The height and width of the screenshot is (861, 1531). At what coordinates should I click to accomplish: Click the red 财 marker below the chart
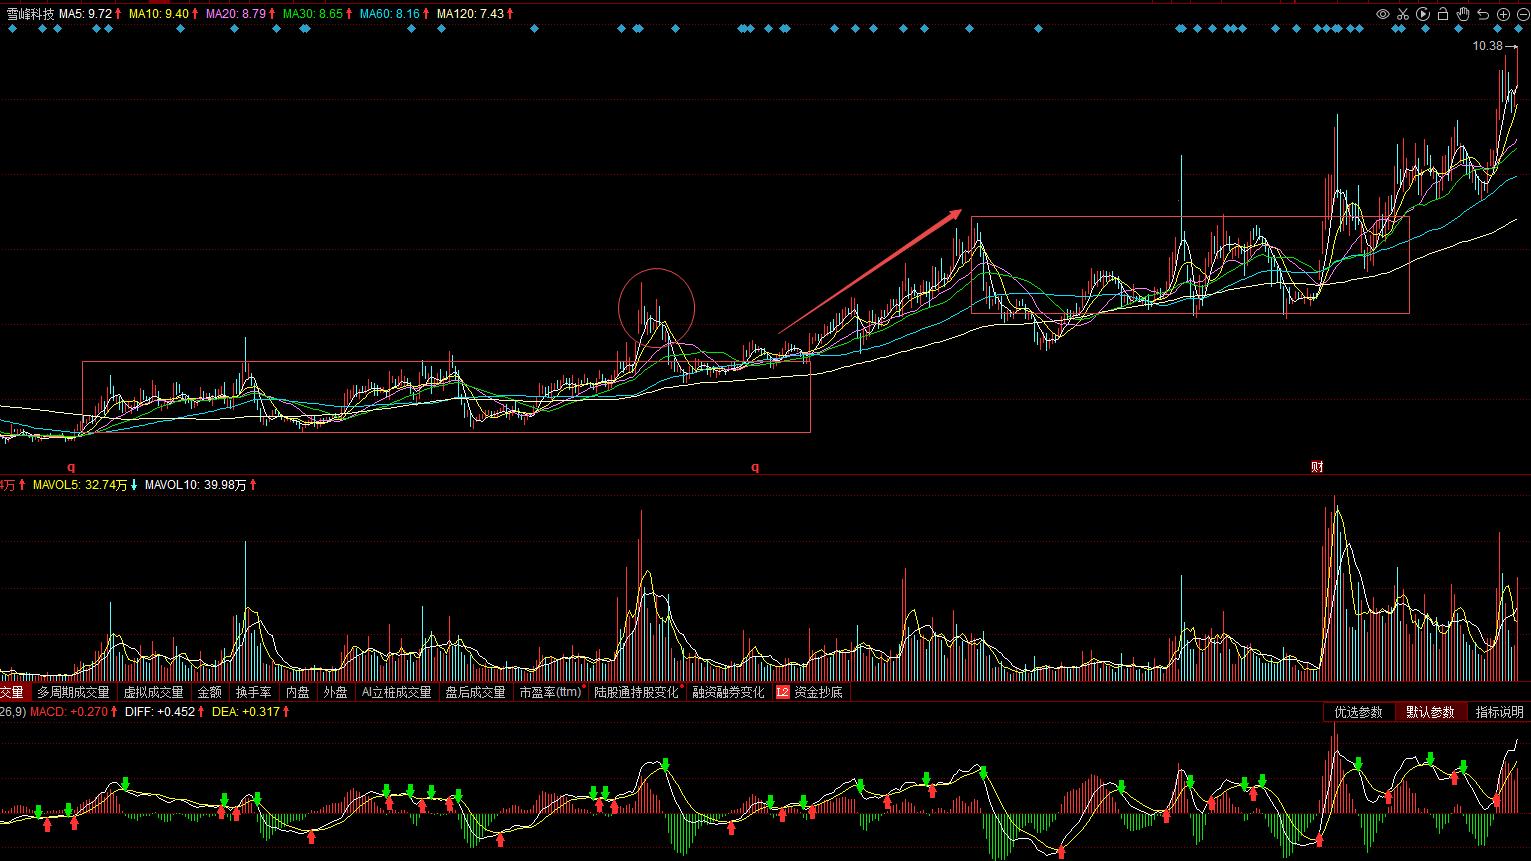1317,467
